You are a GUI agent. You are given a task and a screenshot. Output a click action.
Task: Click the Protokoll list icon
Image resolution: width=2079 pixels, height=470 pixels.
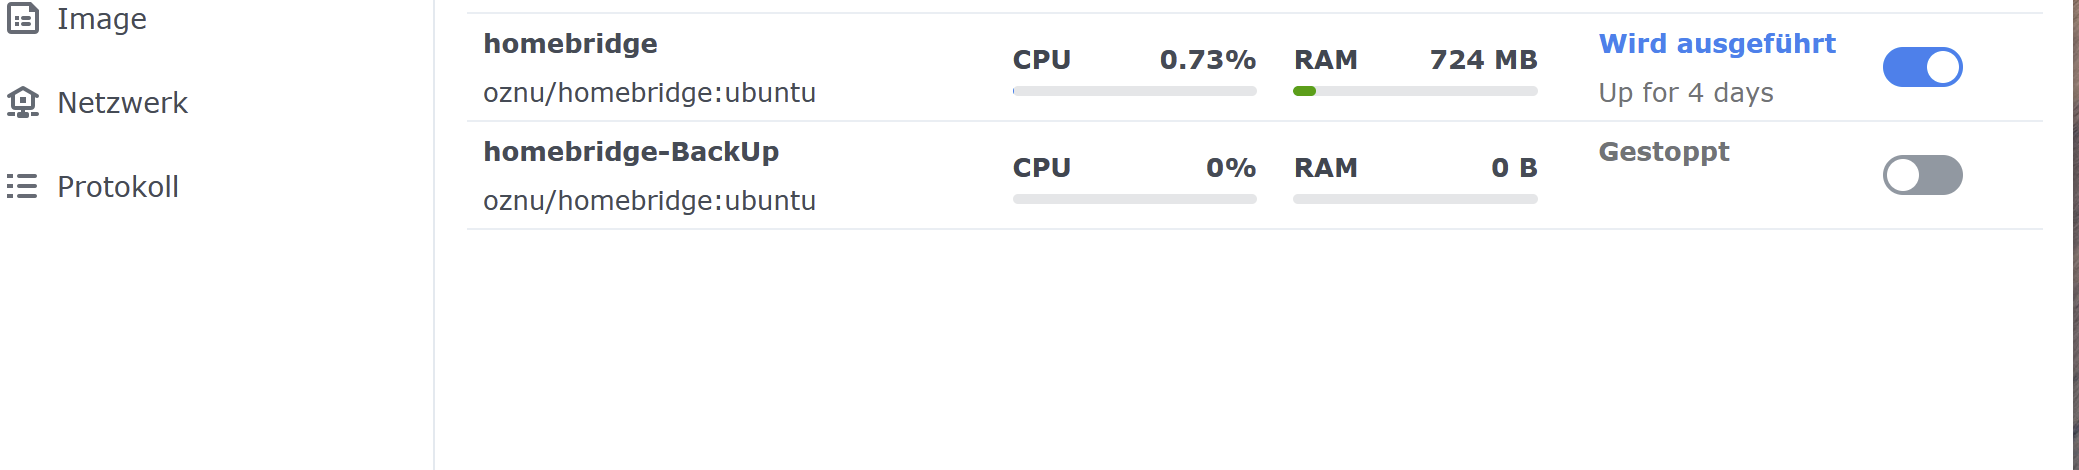tap(22, 186)
